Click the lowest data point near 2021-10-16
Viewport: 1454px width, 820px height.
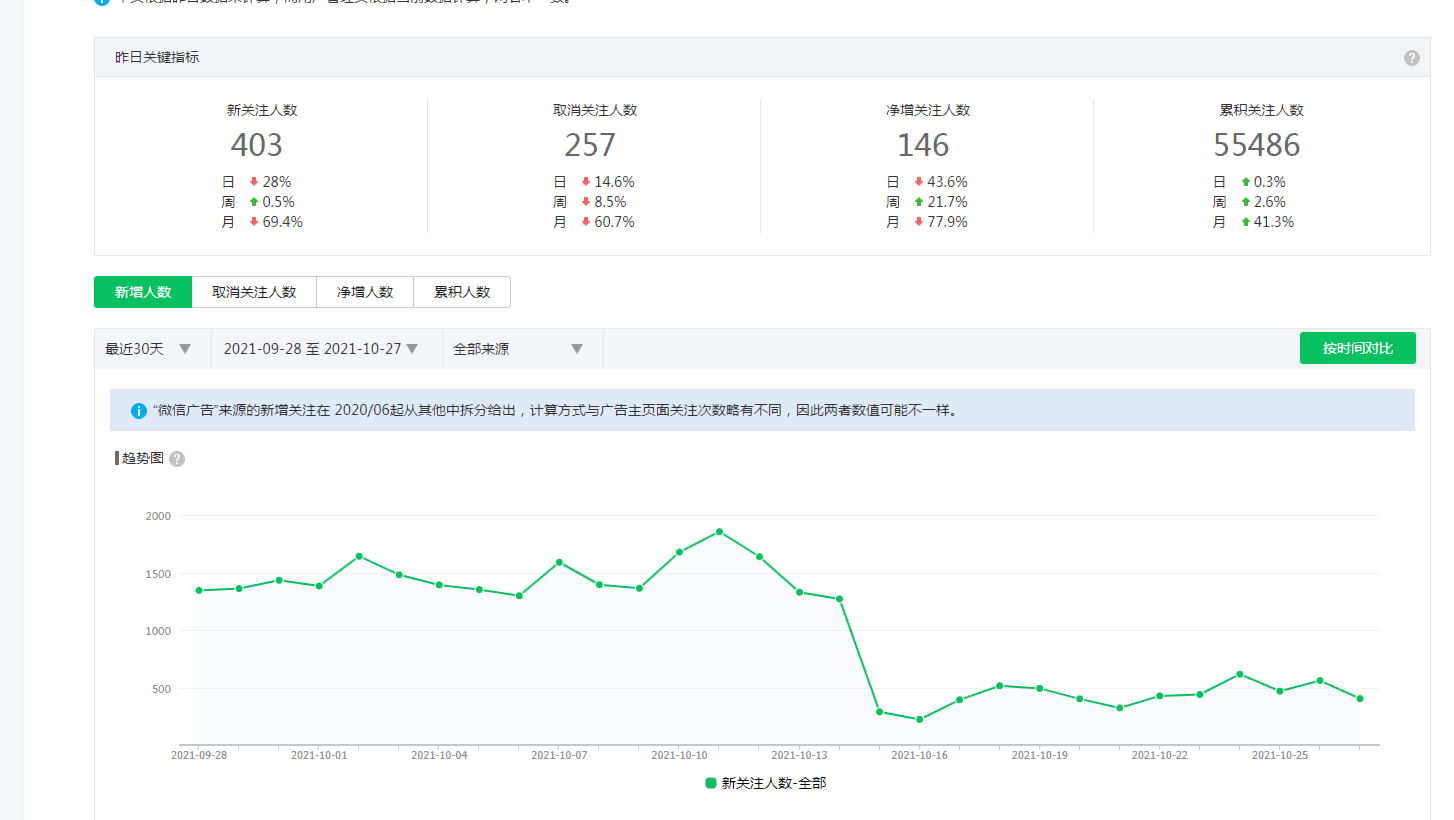pyautogui.click(x=919, y=719)
